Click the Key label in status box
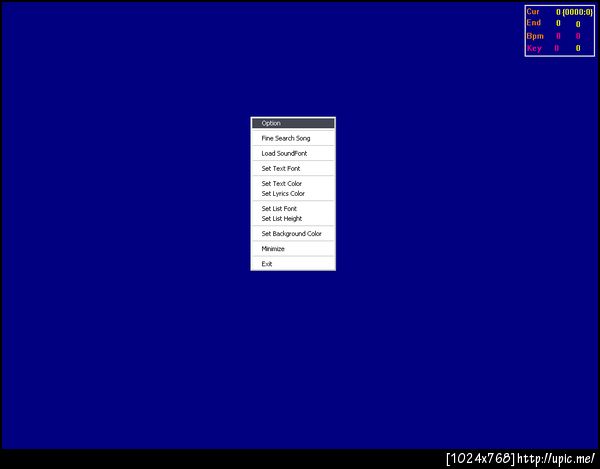 534,48
